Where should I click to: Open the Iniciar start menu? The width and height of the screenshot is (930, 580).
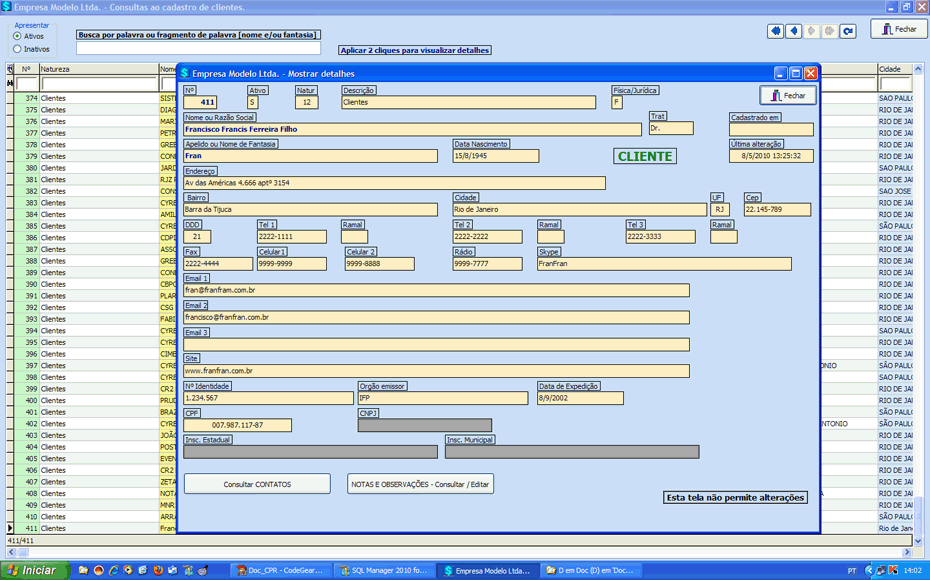(34, 570)
